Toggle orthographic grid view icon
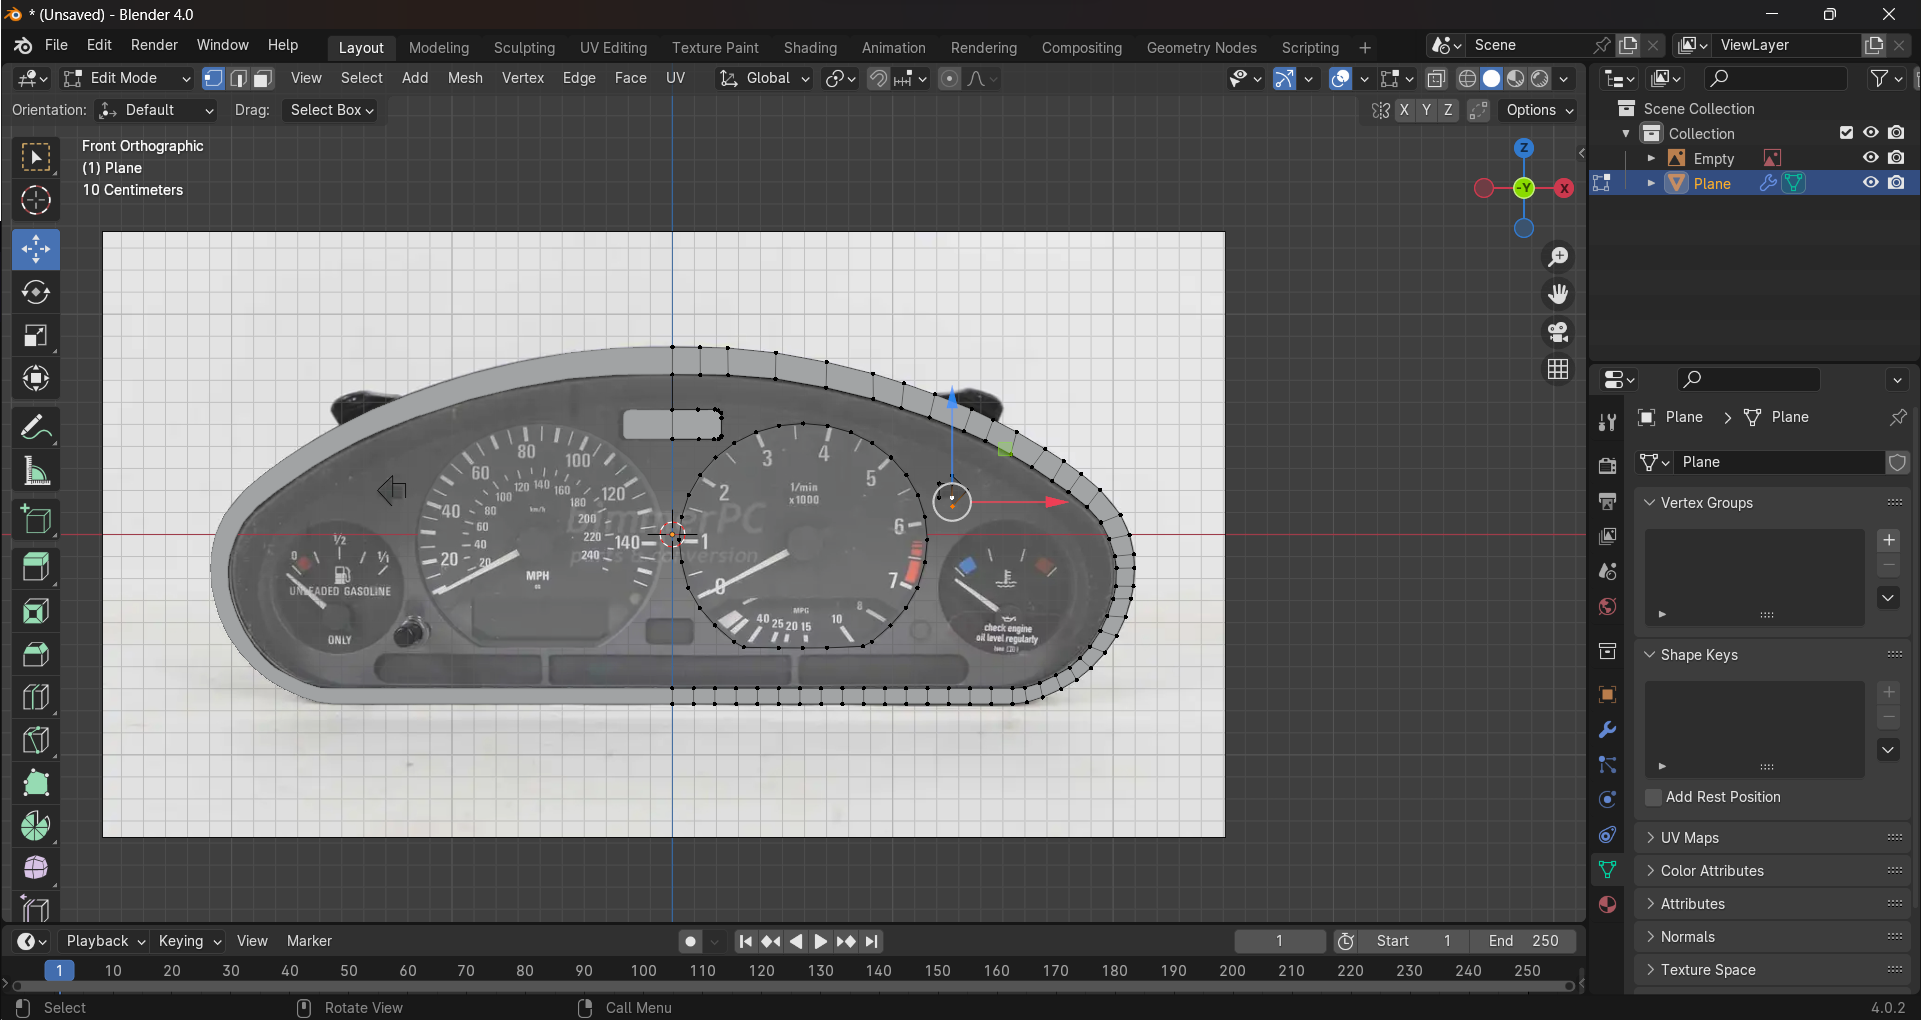1921x1020 pixels. 1558,370
